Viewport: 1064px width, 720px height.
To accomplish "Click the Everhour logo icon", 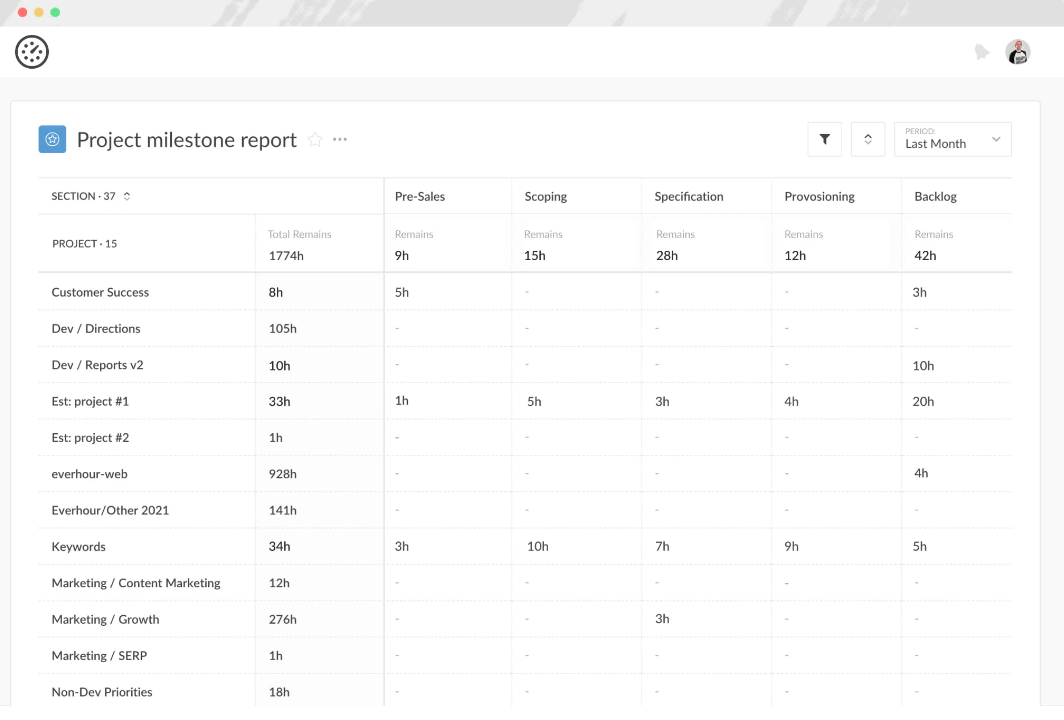I will [32, 52].
